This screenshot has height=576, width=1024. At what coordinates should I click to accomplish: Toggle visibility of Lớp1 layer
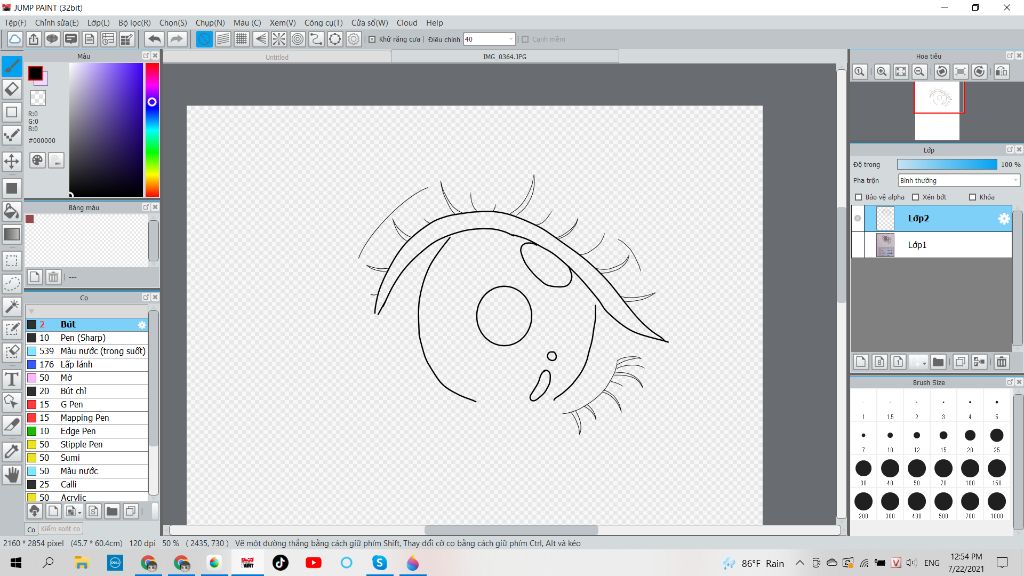click(858, 245)
